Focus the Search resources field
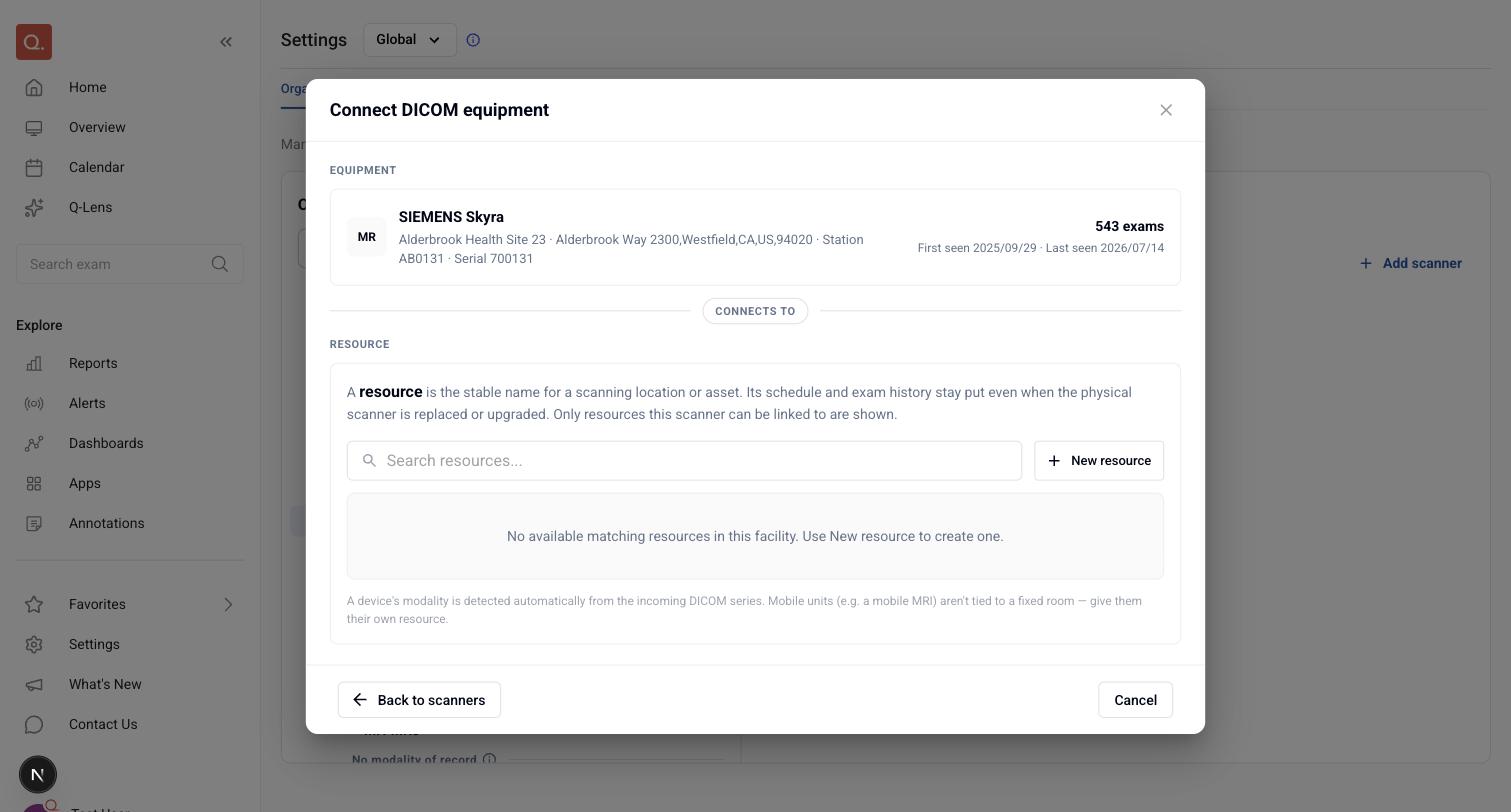The image size is (1511, 812). 684,461
